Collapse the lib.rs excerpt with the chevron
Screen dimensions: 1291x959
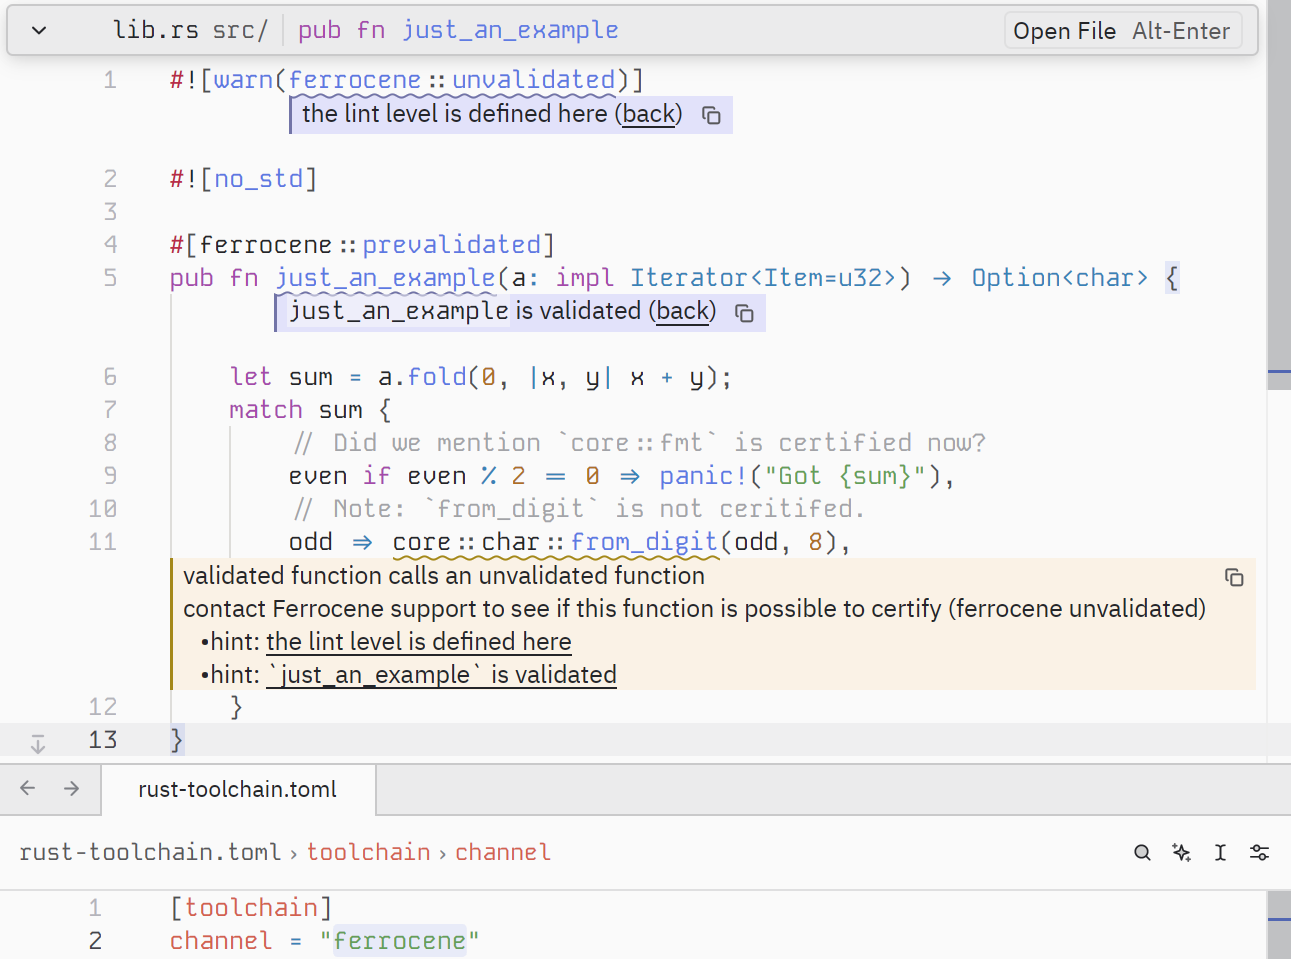39,30
